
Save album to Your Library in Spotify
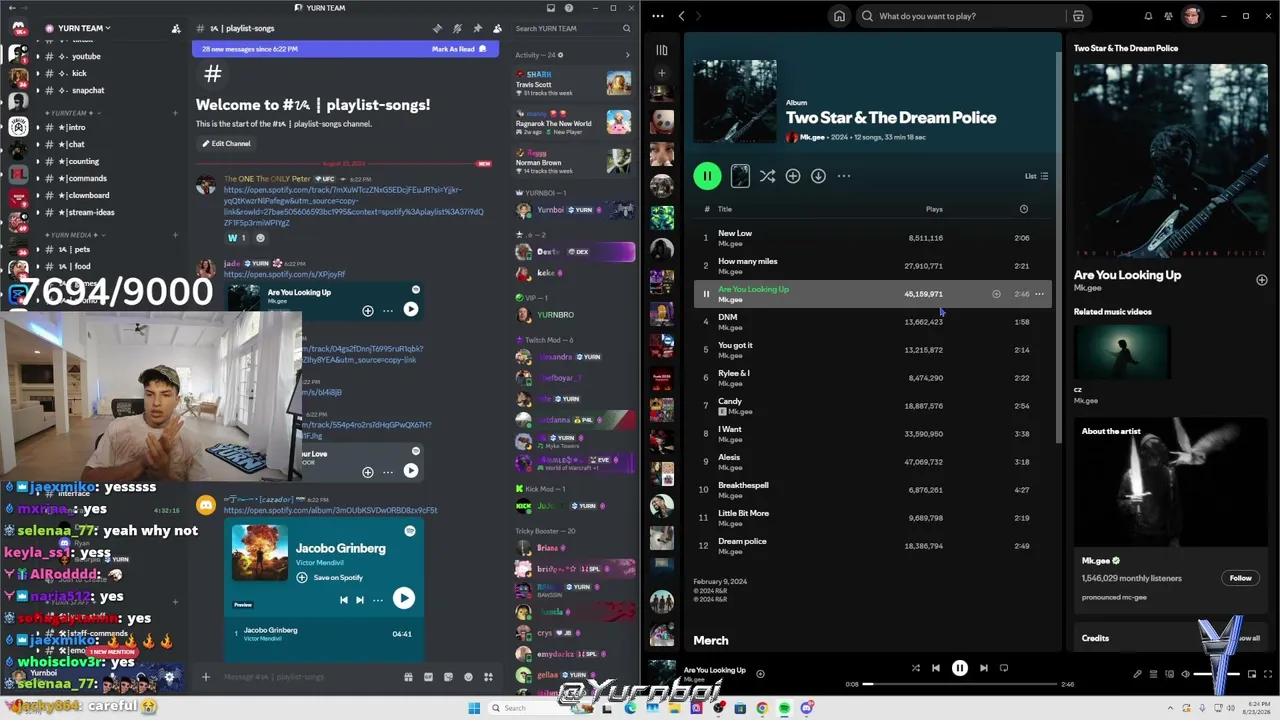click(793, 176)
